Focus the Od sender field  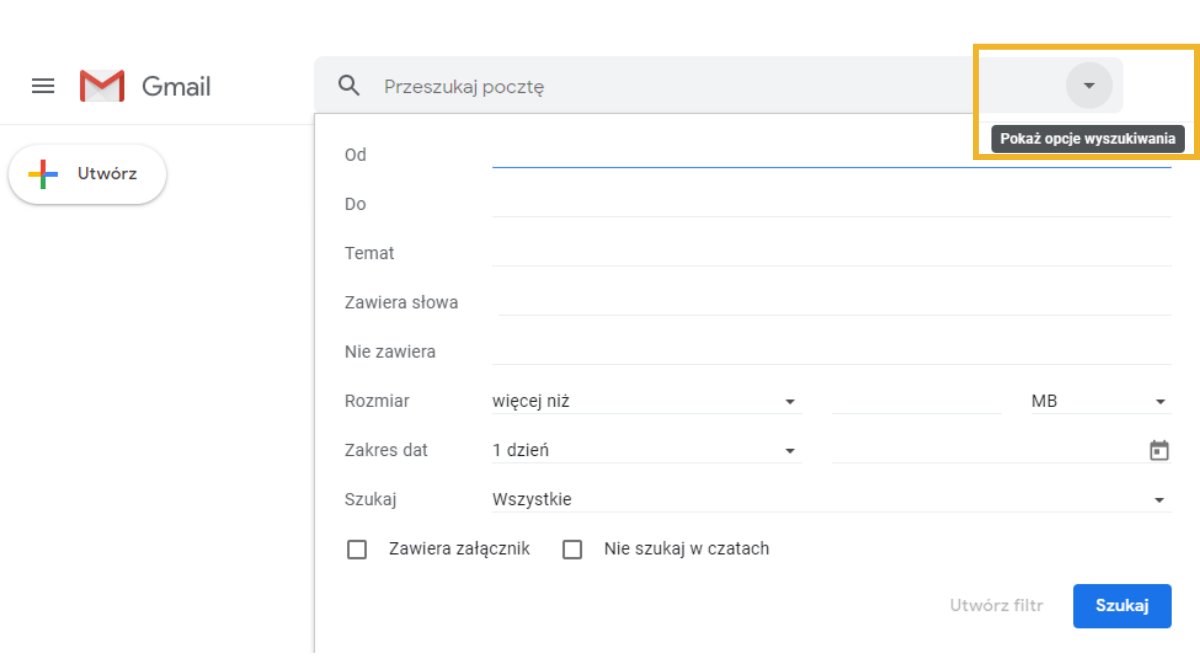[830, 155]
